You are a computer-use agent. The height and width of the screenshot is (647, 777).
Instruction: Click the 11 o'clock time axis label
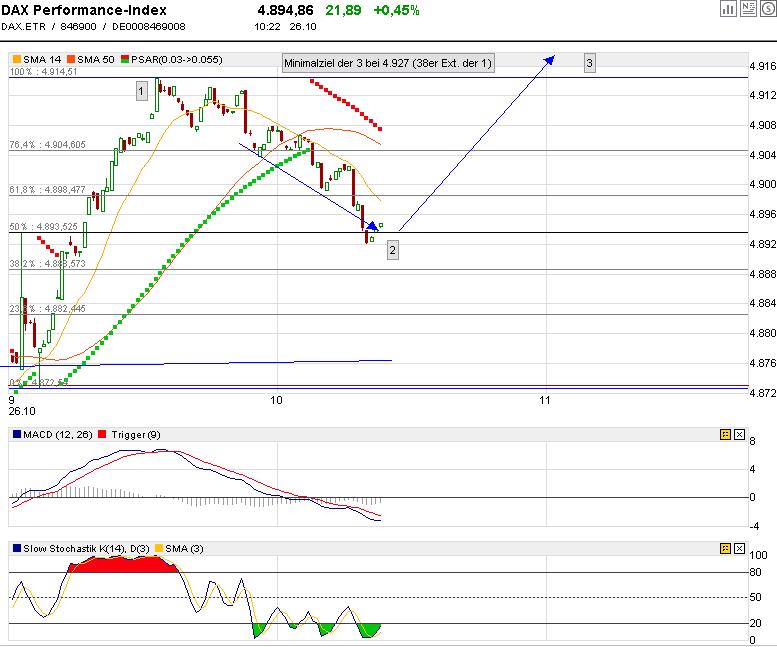point(545,400)
